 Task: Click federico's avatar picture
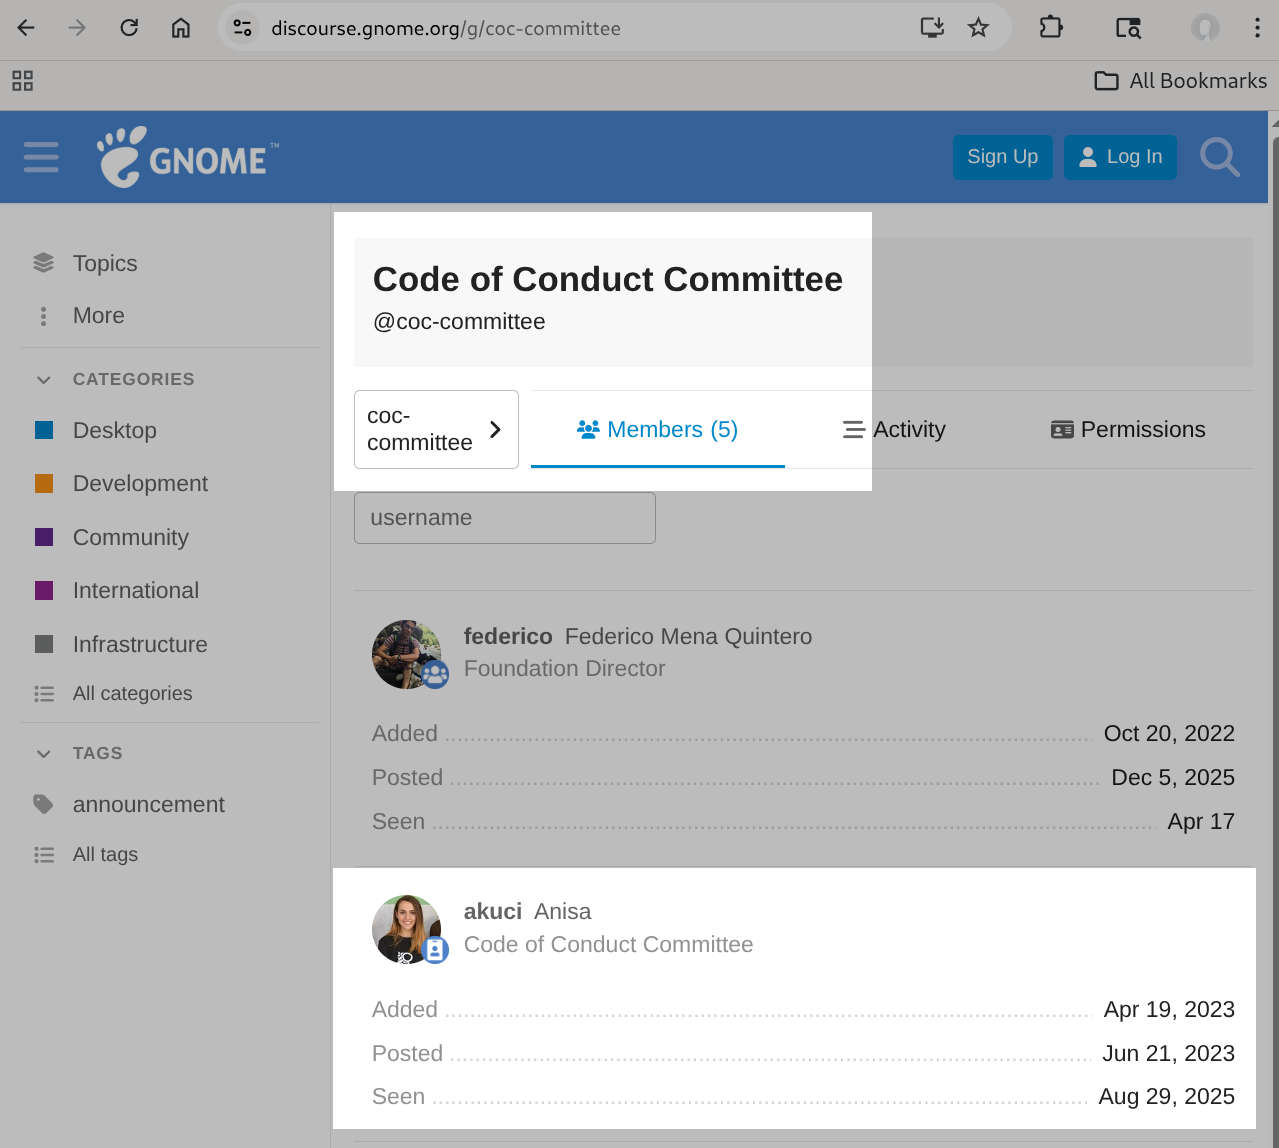pos(408,655)
